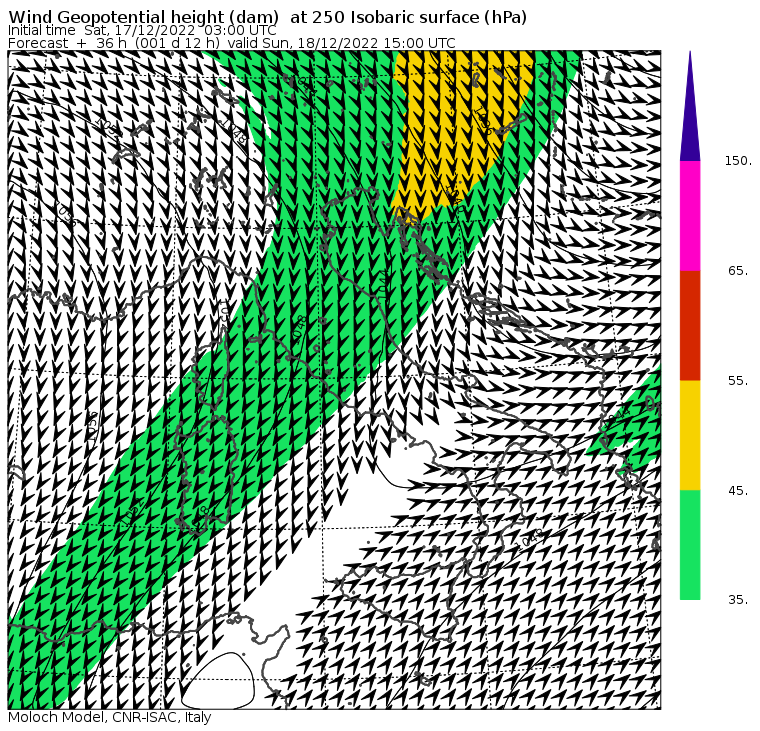Click the green wind patch at right map edge
Screen dimensions: 760x731
[630, 422]
